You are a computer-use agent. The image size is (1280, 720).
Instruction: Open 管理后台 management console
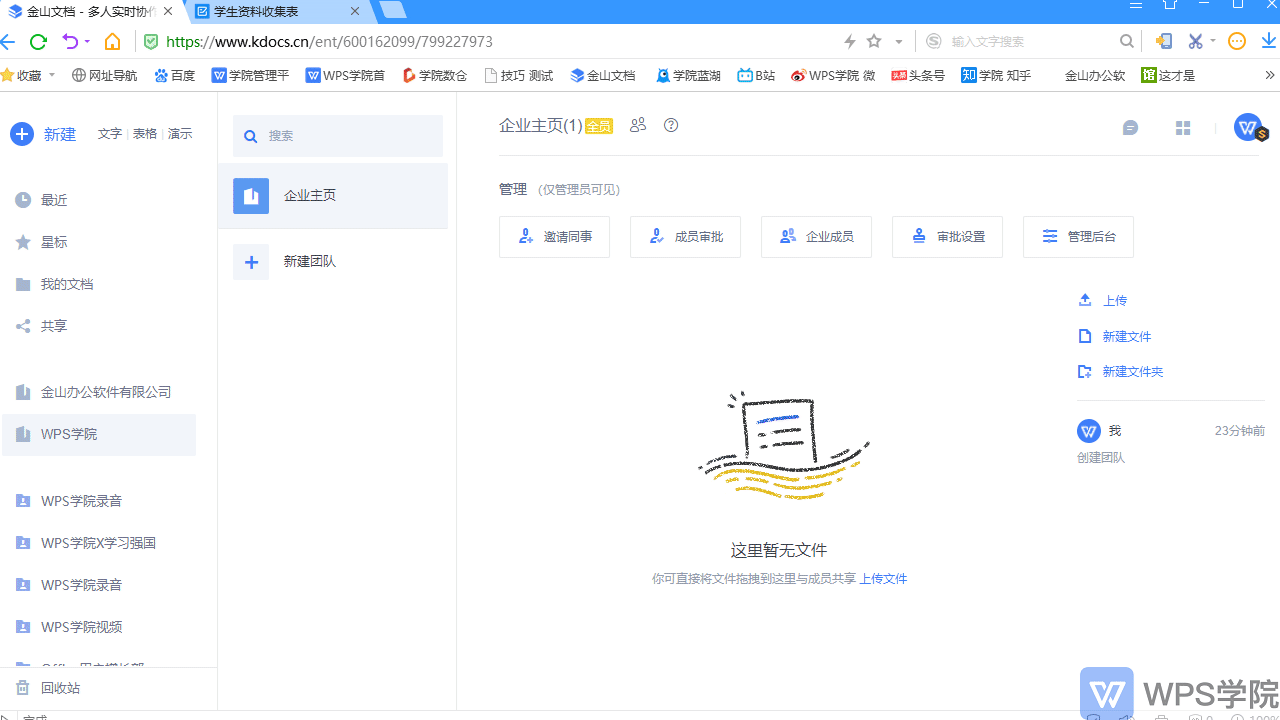pos(1078,237)
